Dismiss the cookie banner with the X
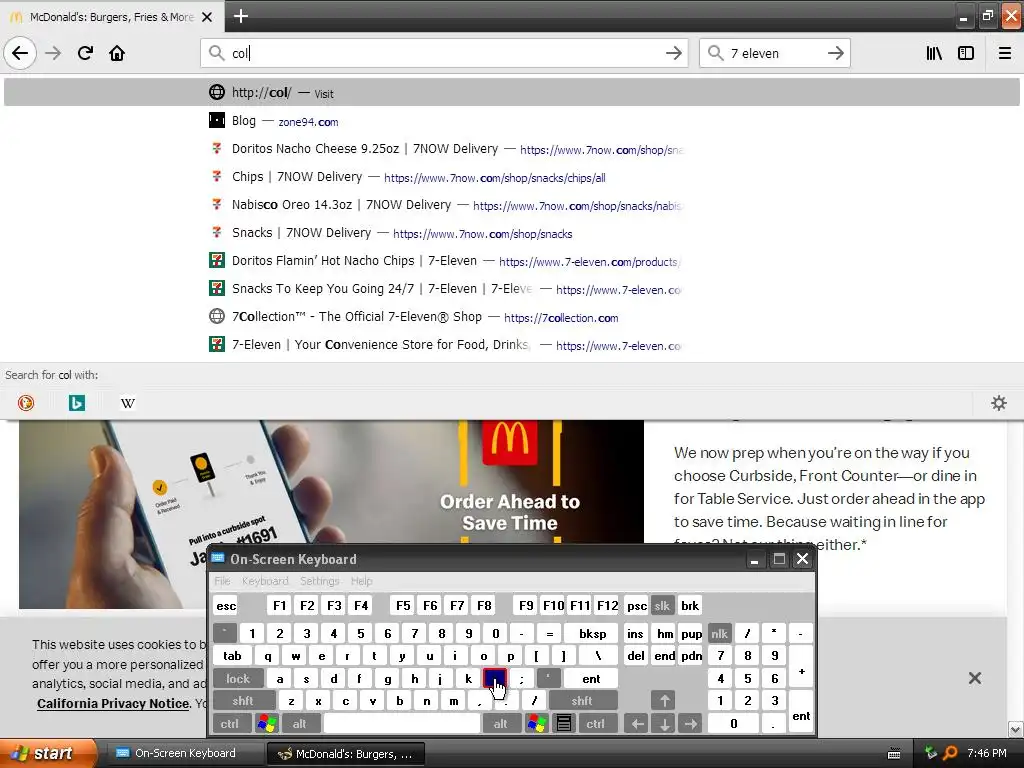This screenshot has width=1024, height=768. point(974,678)
